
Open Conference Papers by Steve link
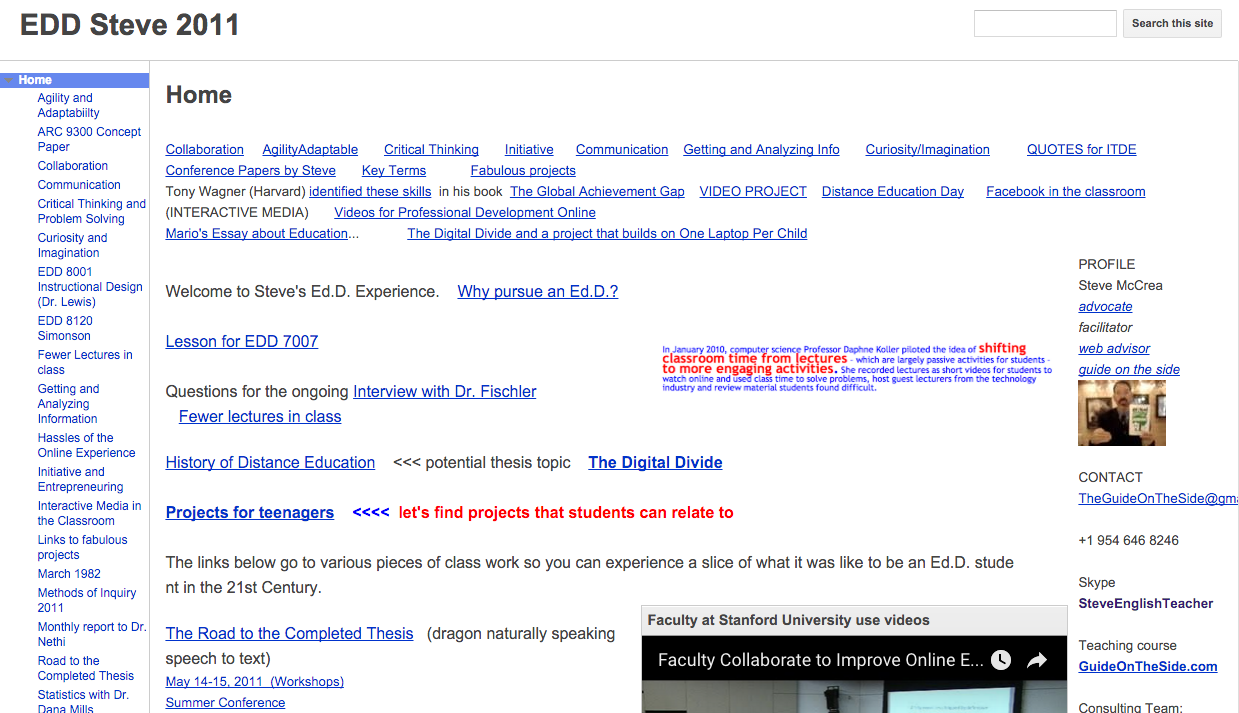pyautogui.click(x=251, y=171)
